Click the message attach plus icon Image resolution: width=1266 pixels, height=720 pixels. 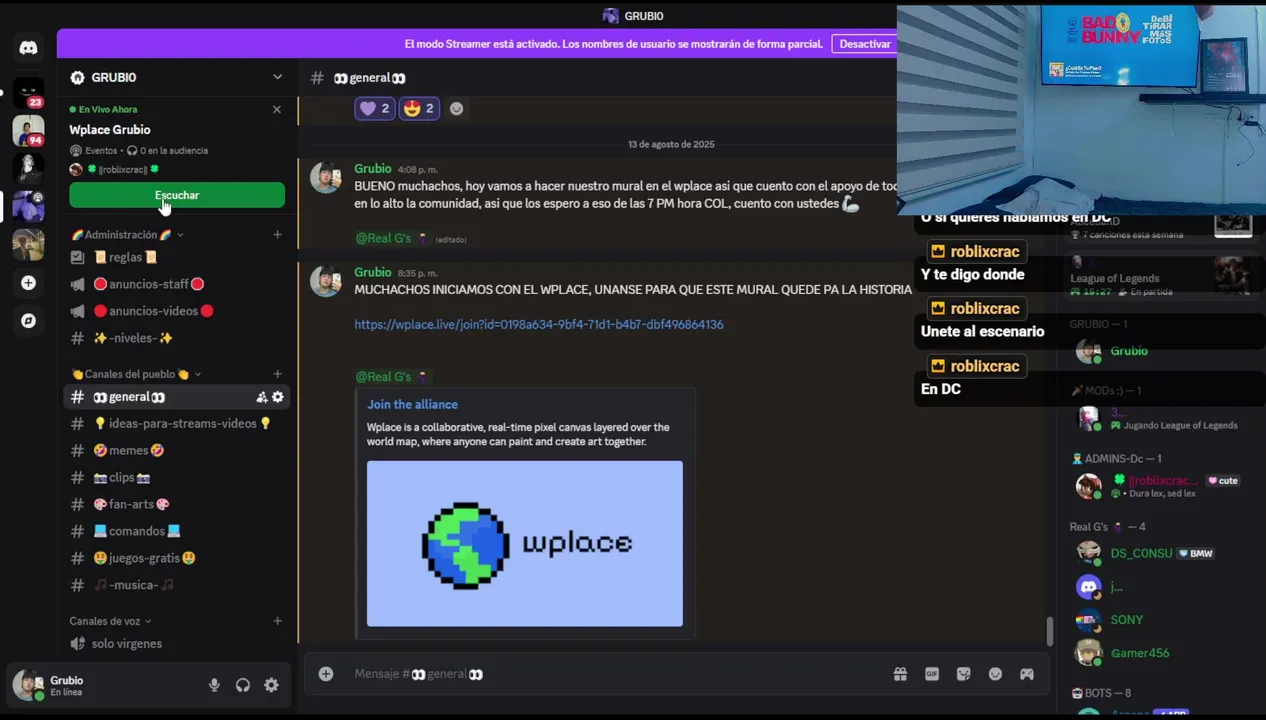click(x=326, y=674)
